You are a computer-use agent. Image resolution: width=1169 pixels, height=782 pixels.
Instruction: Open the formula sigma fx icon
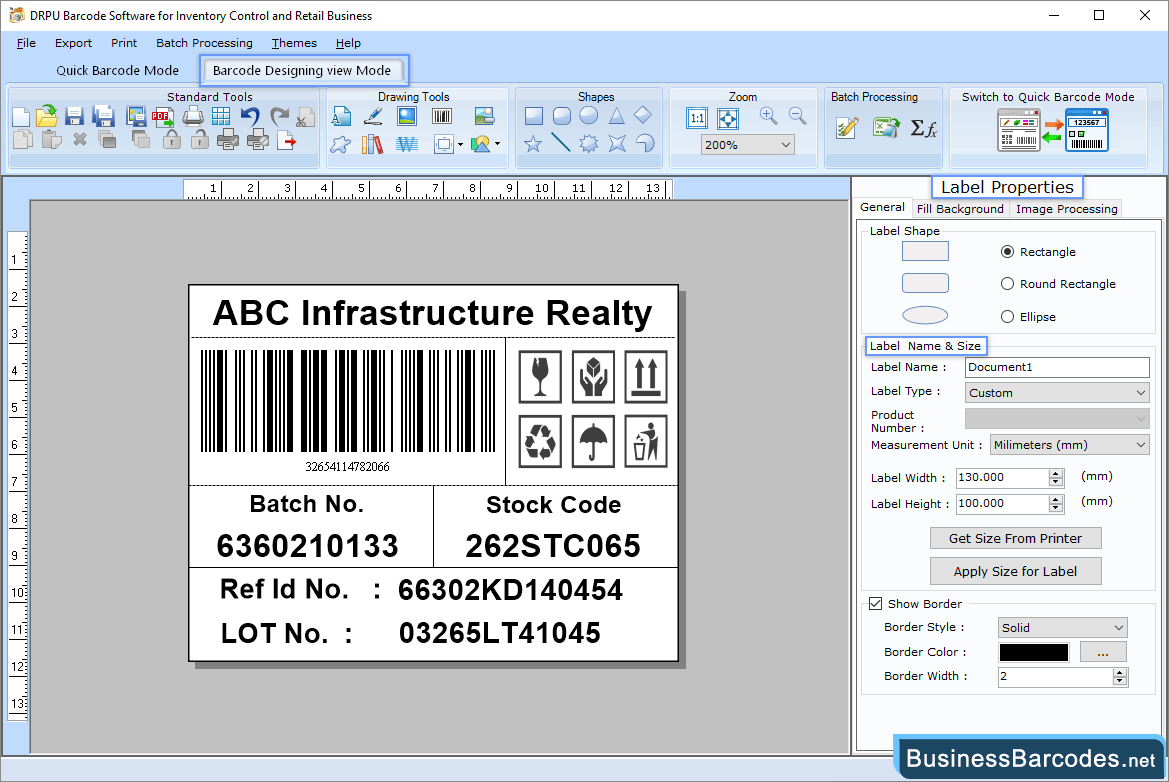click(x=924, y=128)
